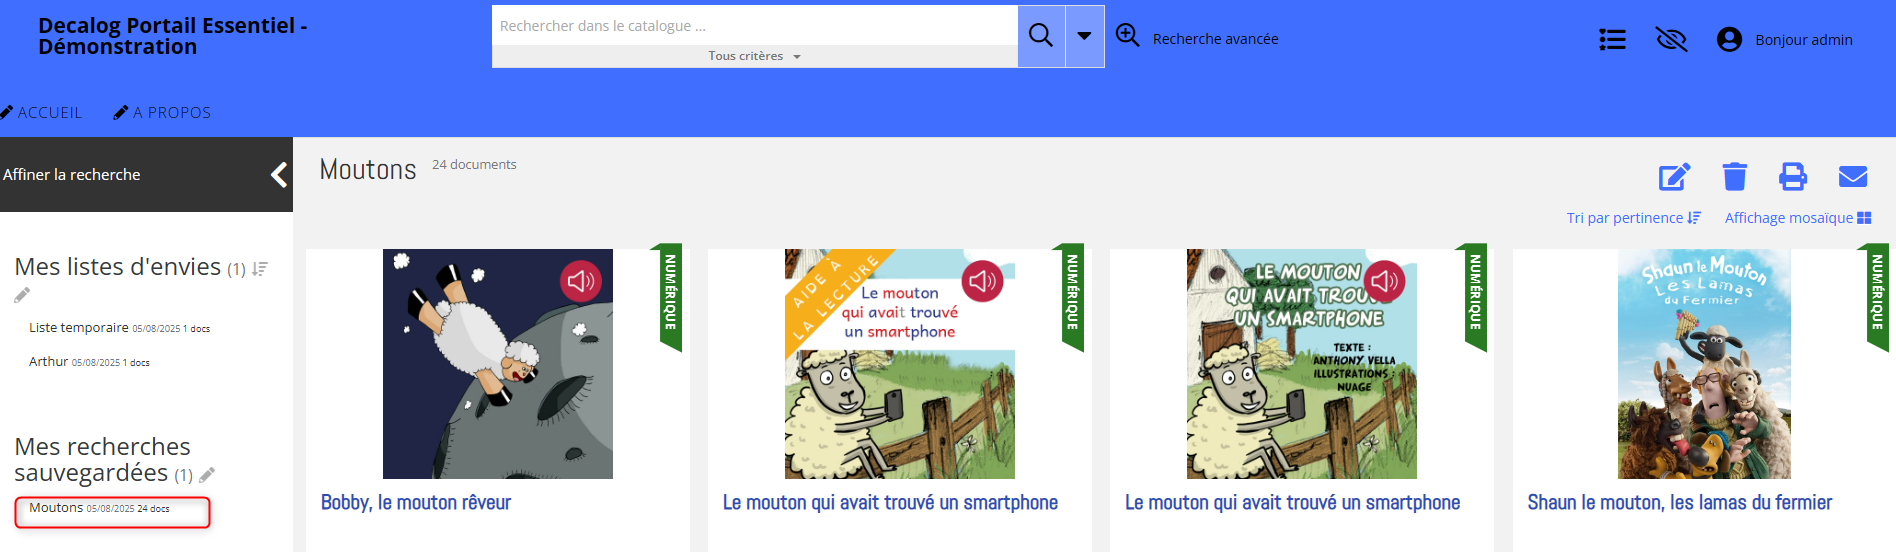Screen dimensions: 1896x552
Task: Edit Mes recherches sauvegardées with pencil icon
Action: click(x=207, y=475)
